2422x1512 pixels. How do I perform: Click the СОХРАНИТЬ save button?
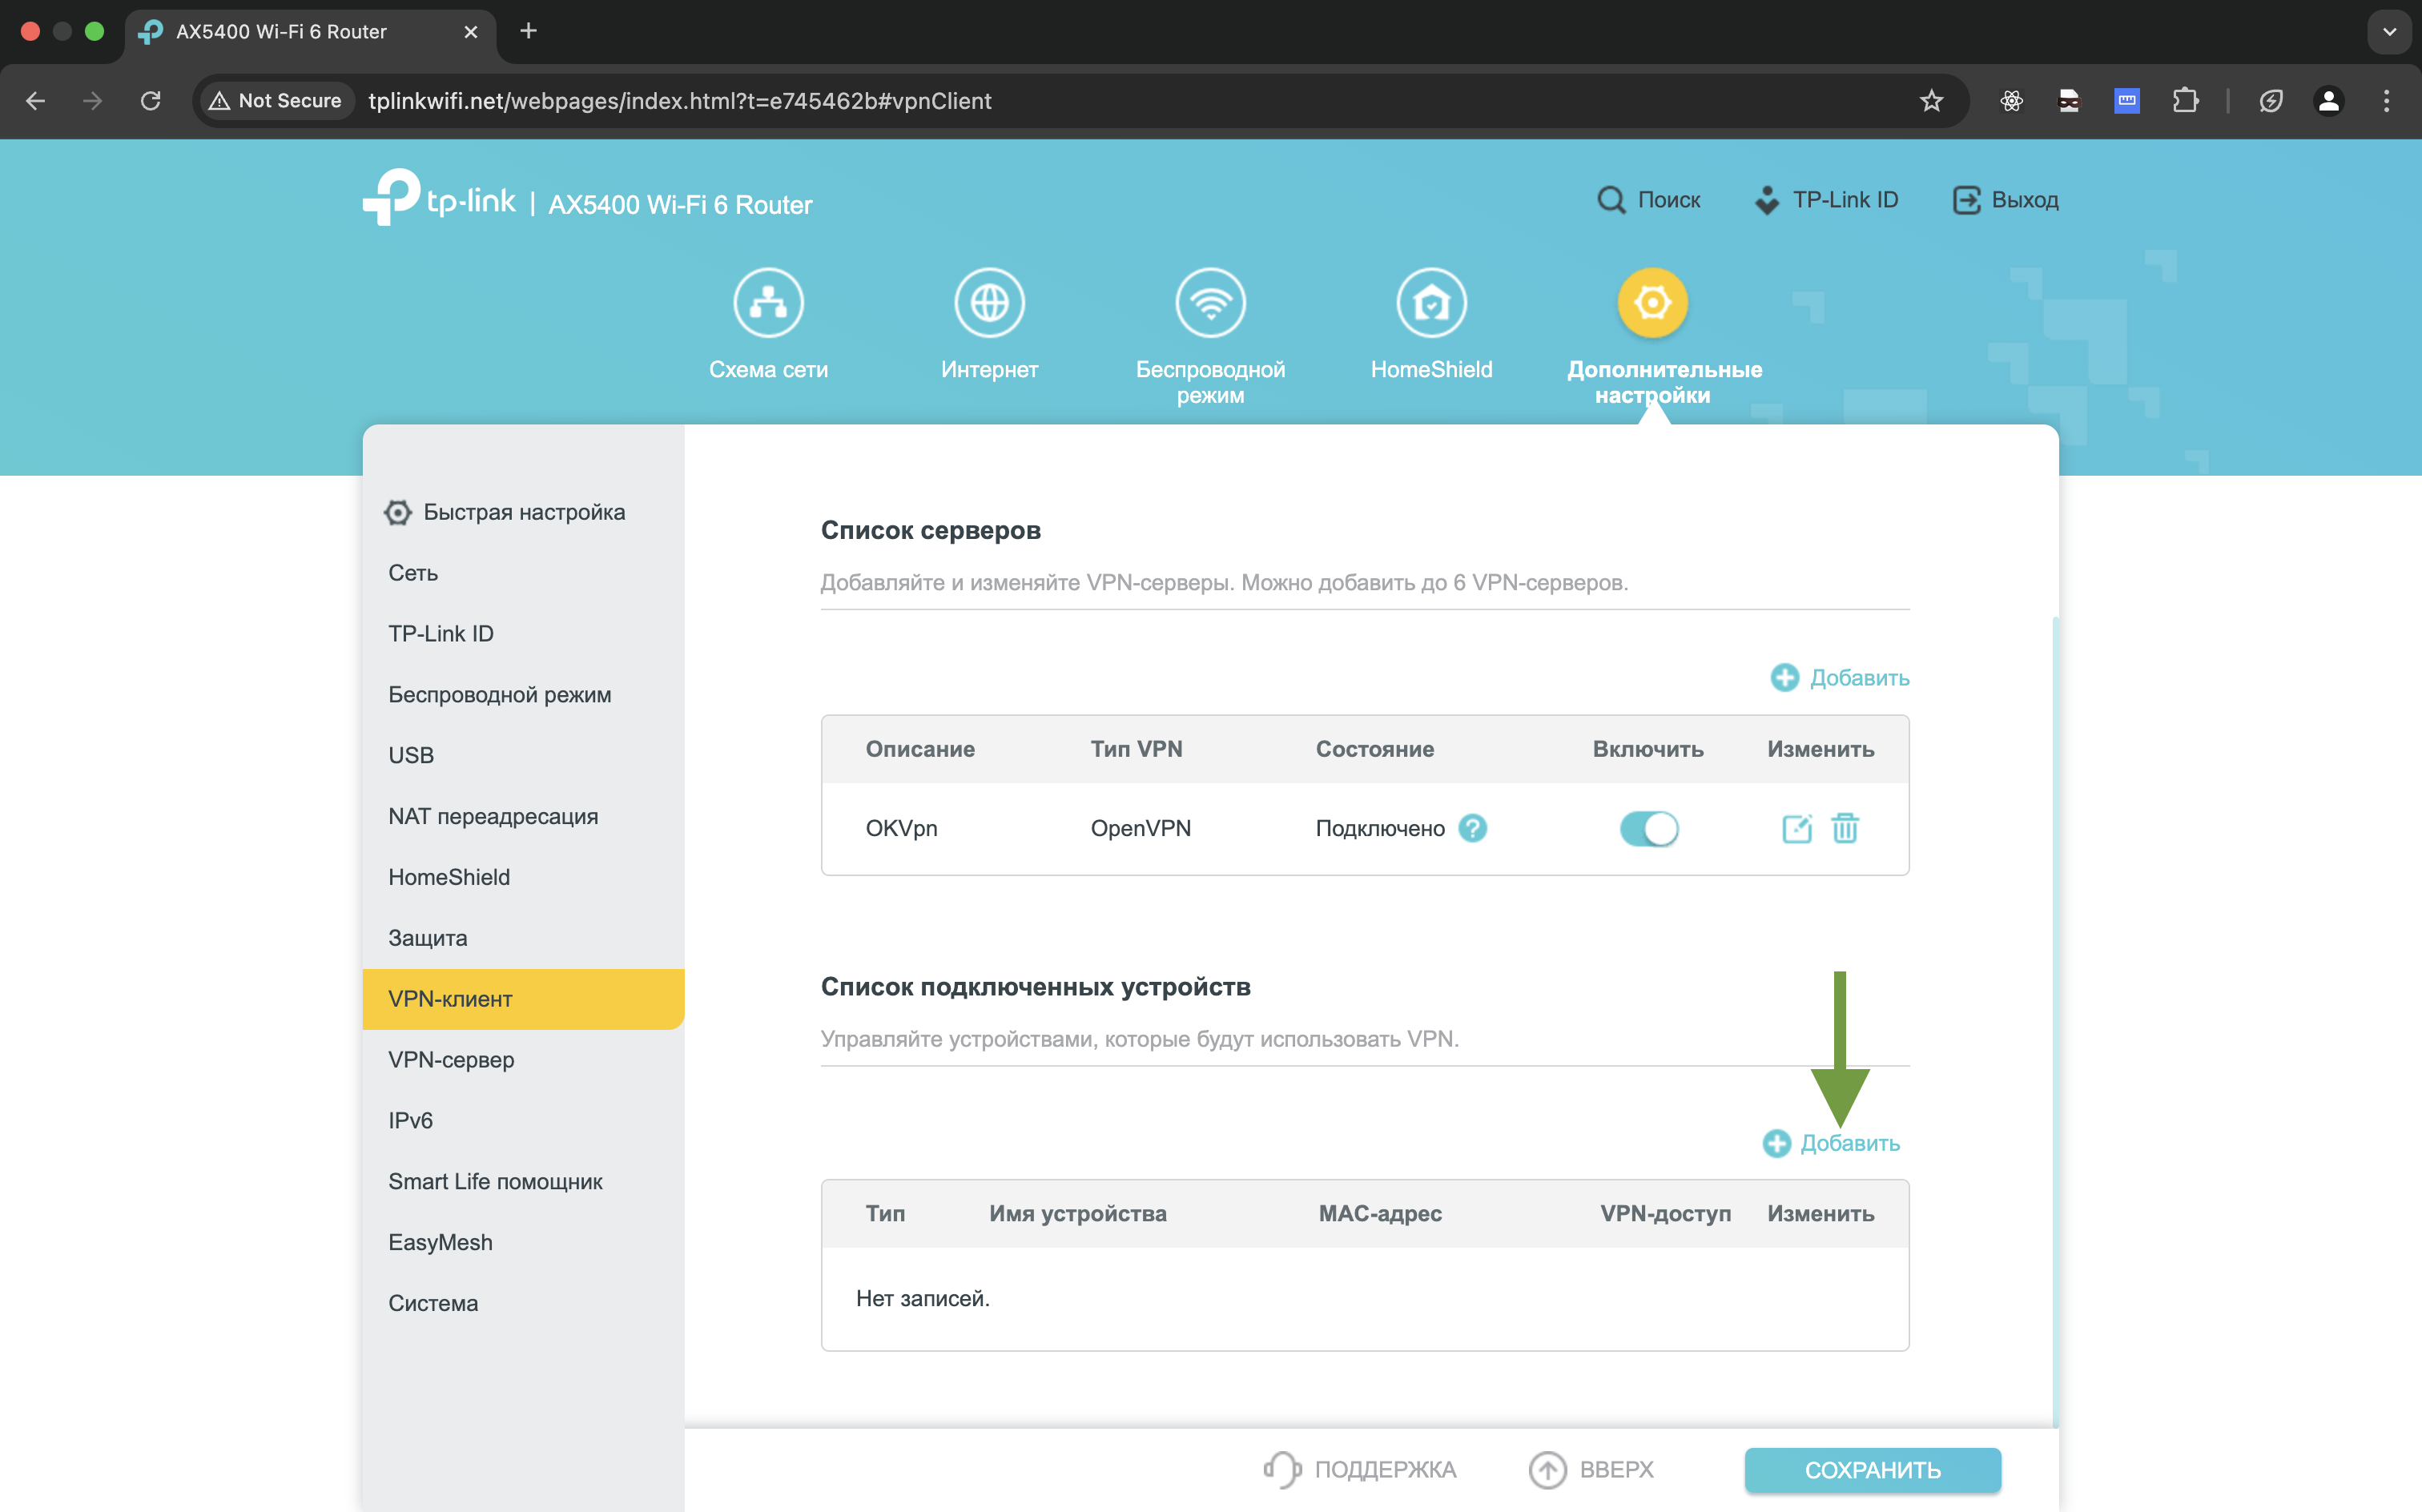(x=1872, y=1469)
